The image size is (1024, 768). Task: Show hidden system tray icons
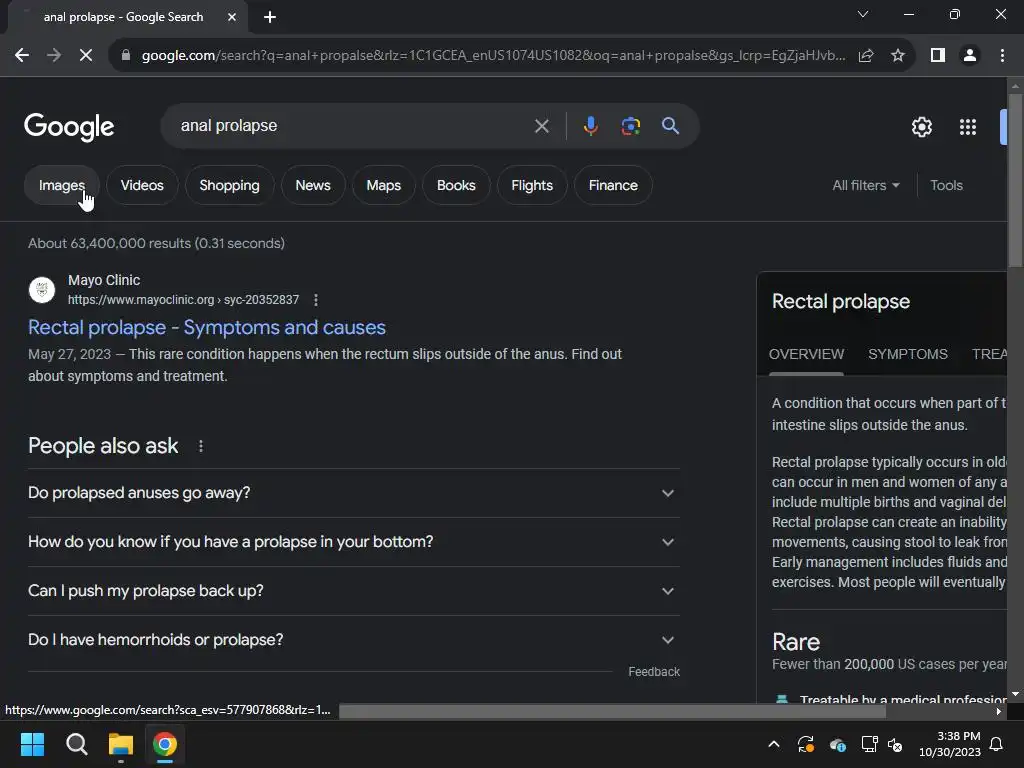[x=774, y=744]
